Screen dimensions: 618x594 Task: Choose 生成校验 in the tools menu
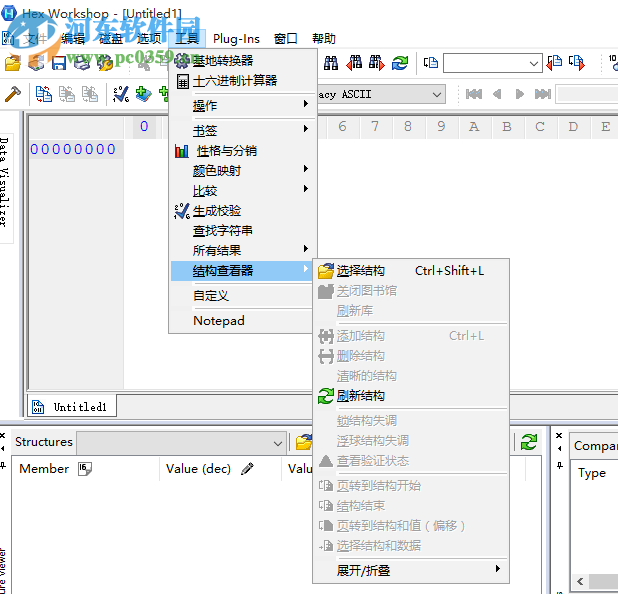point(242,210)
